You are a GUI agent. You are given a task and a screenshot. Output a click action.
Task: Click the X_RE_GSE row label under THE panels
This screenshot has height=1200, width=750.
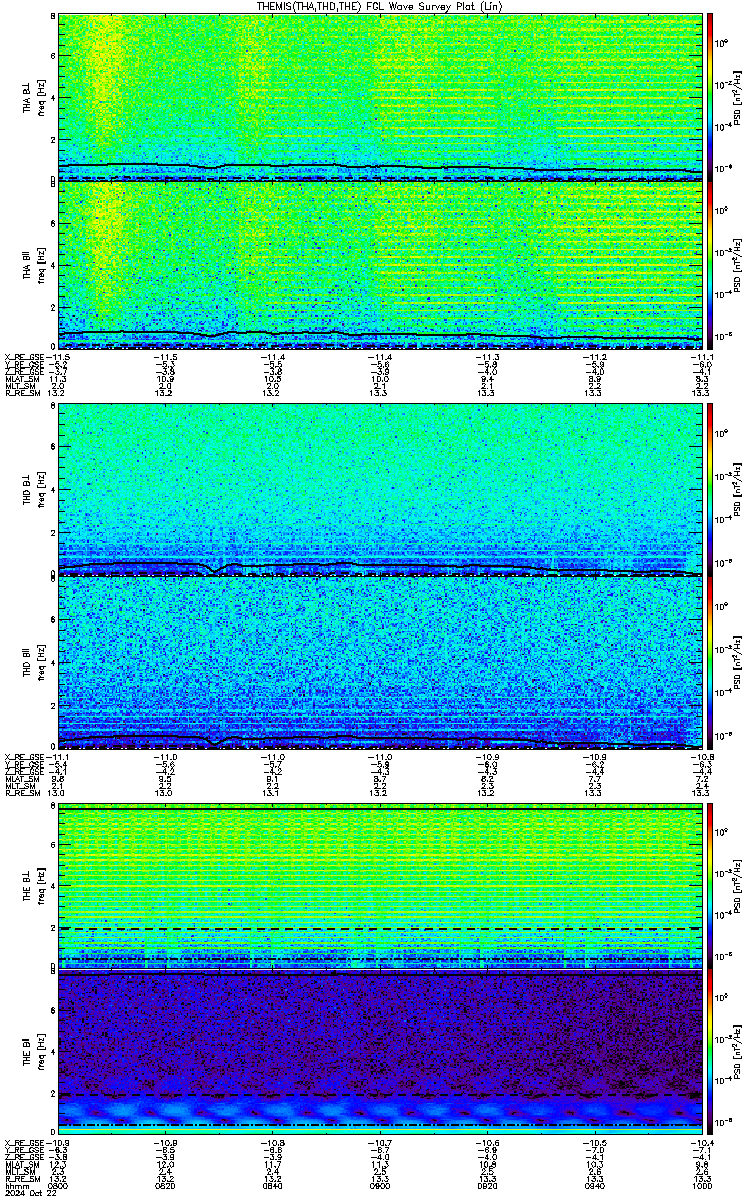[x=22, y=1142]
